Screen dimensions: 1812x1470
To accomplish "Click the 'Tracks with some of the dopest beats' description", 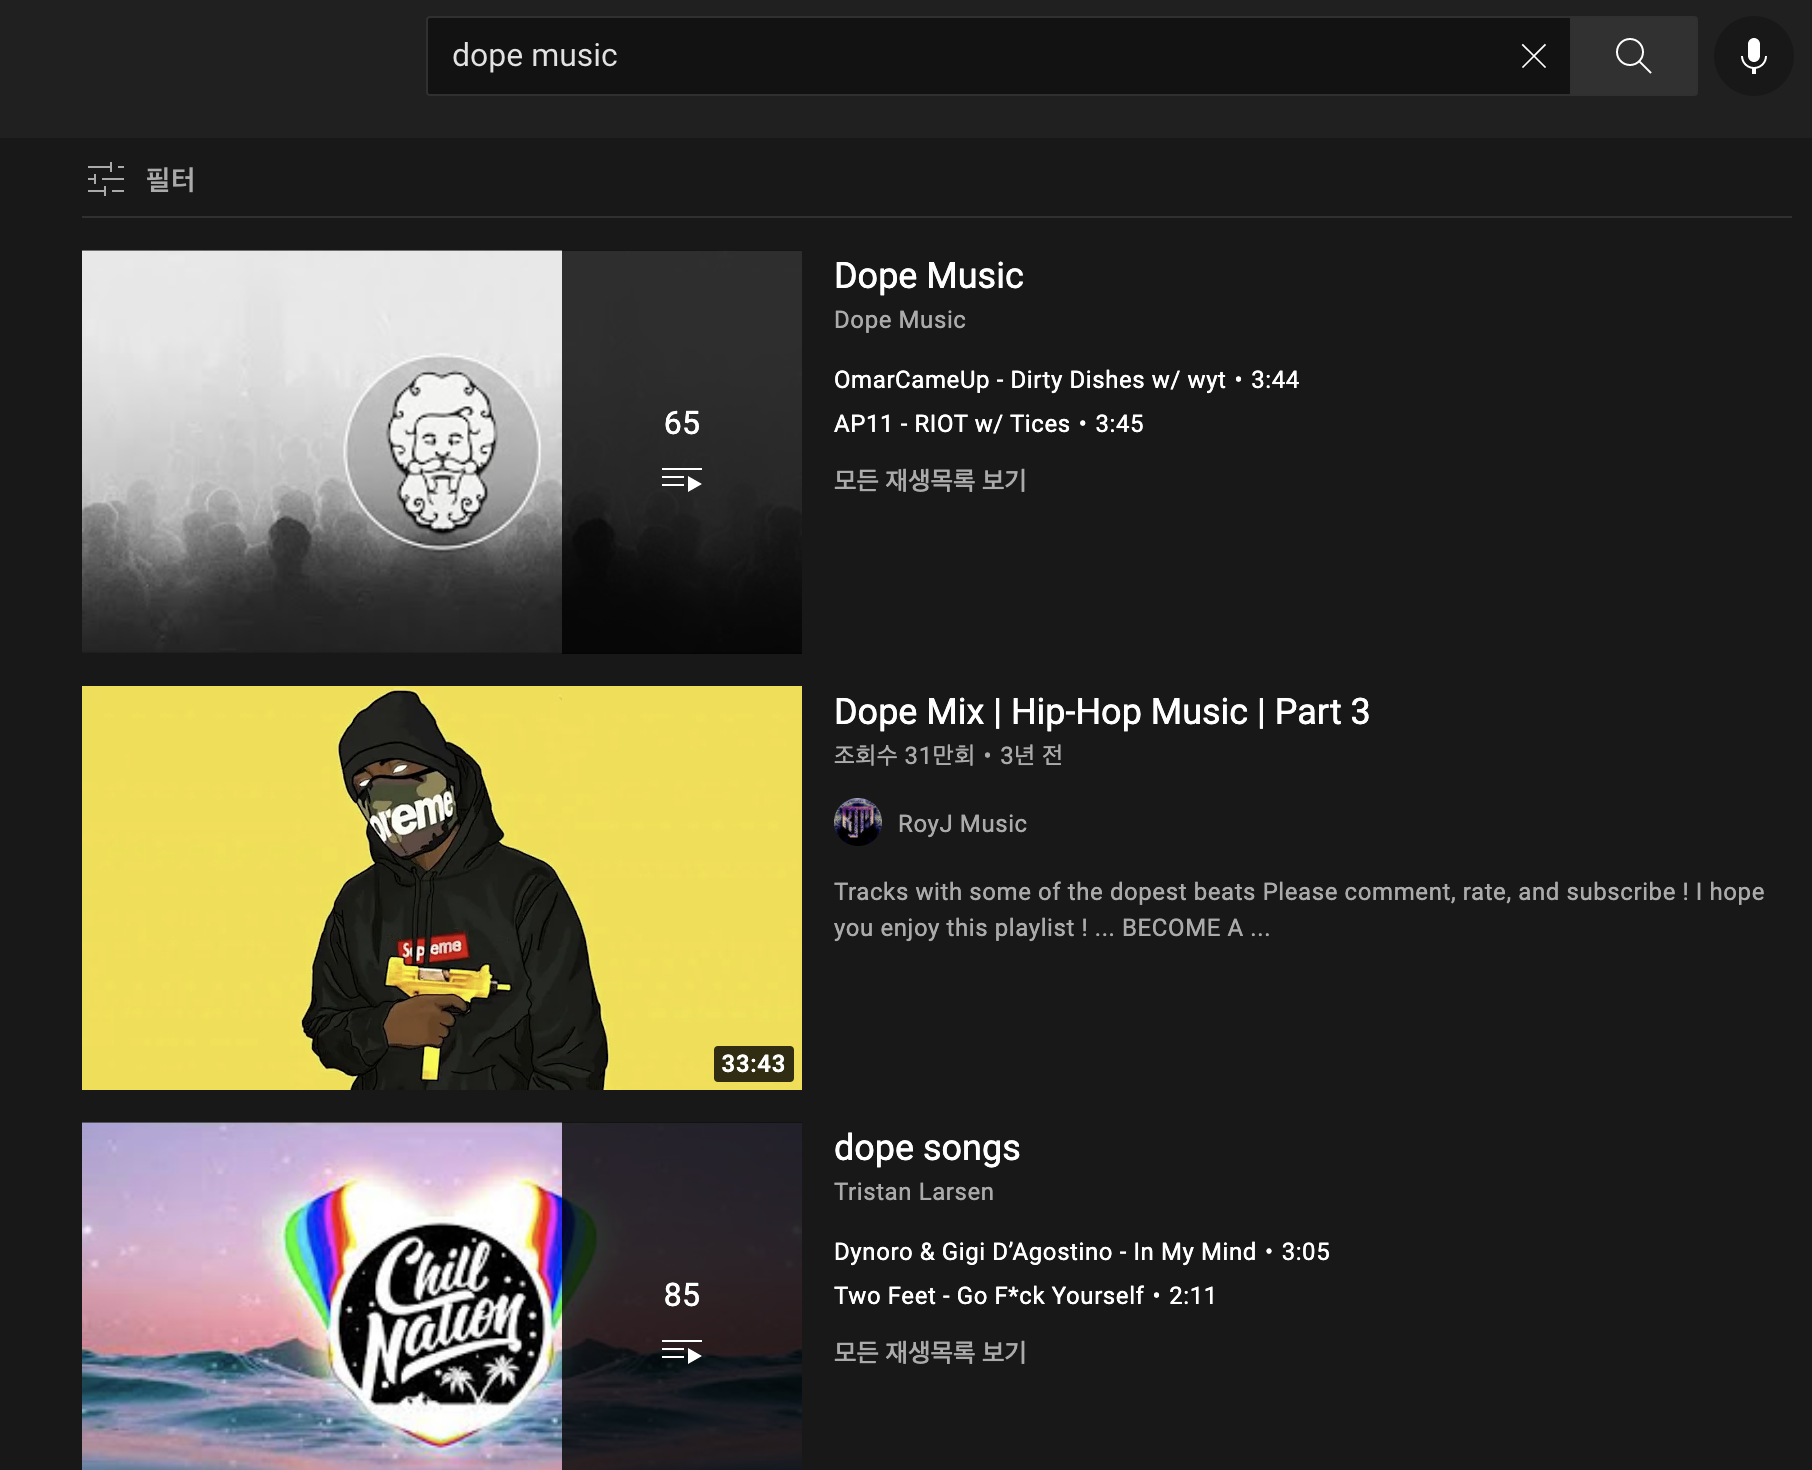I will click(x=1299, y=910).
